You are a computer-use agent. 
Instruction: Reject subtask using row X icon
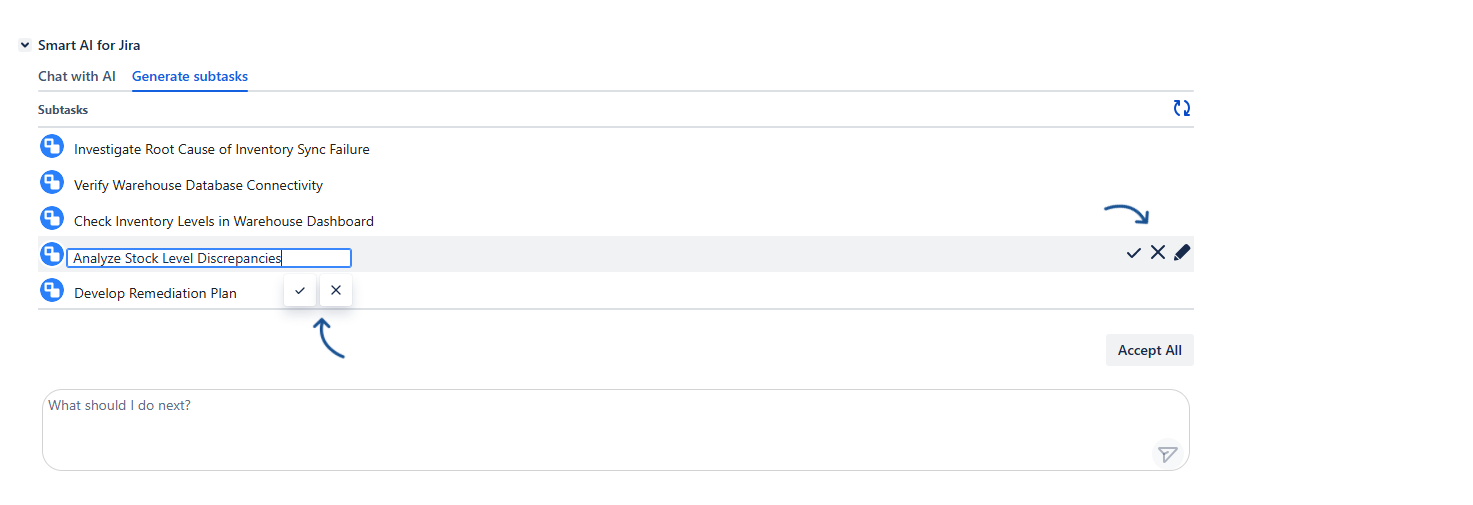point(1158,253)
